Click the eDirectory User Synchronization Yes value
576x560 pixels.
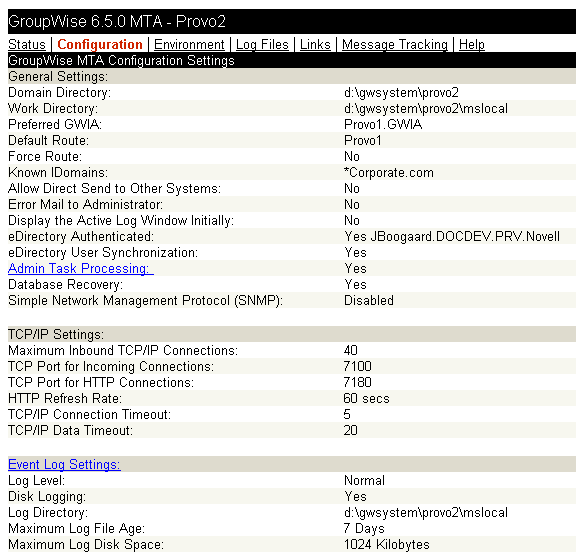coord(356,253)
